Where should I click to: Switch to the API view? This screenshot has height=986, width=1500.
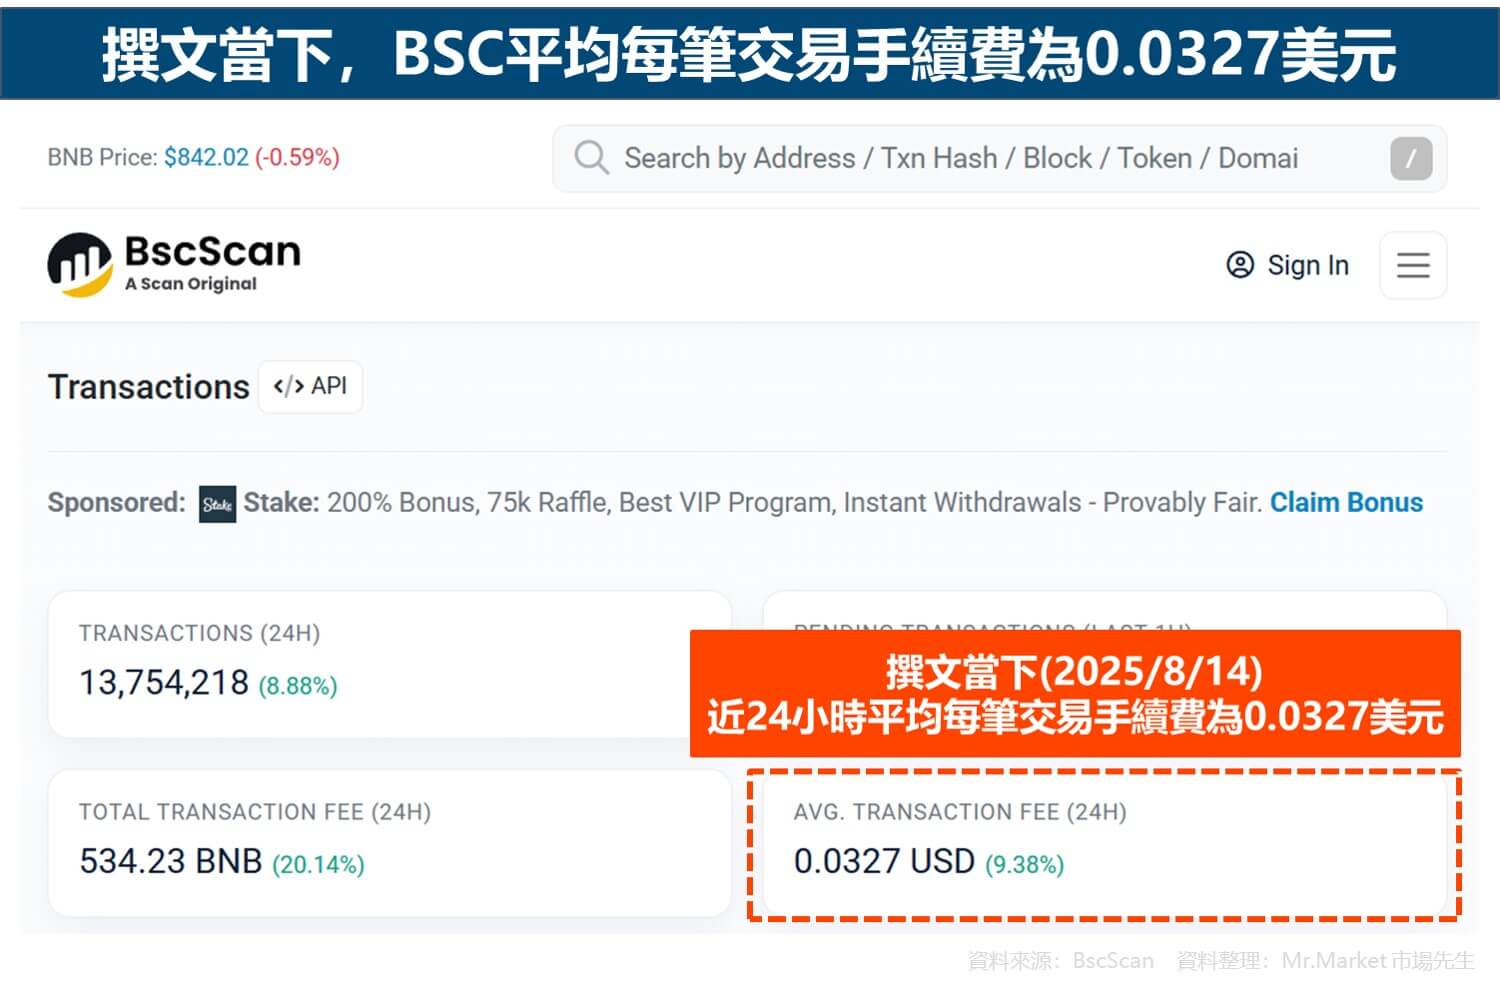pos(310,386)
